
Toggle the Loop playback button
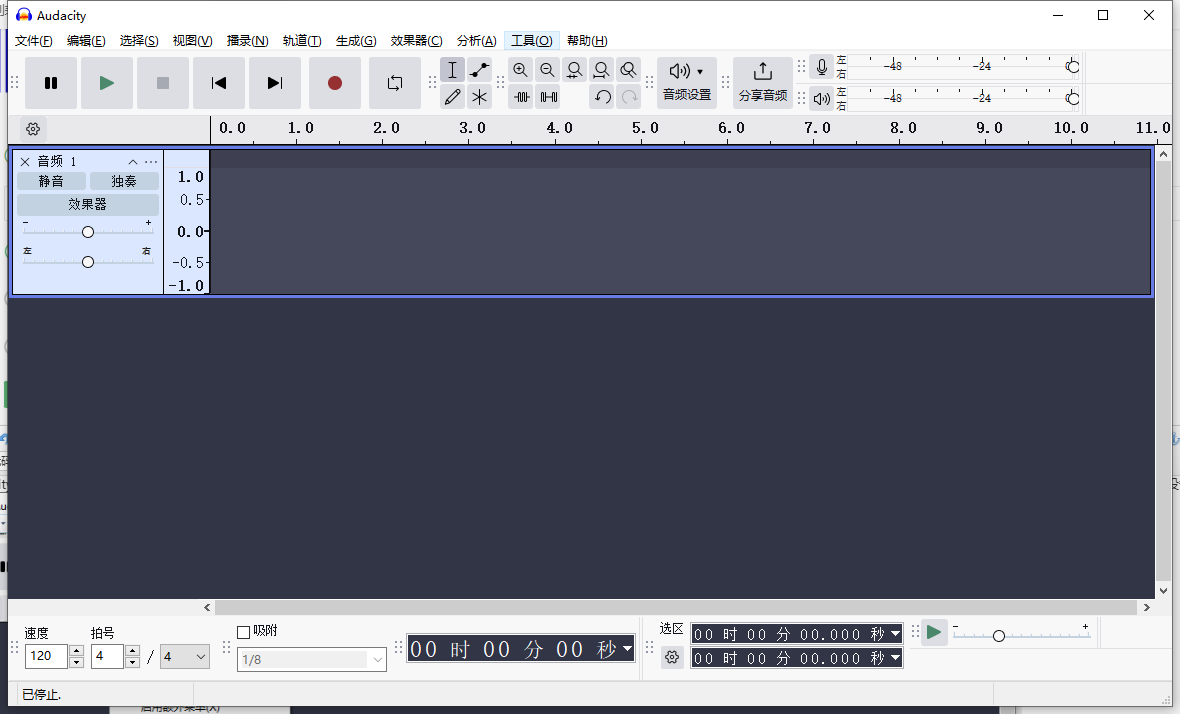click(x=394, y=83)
